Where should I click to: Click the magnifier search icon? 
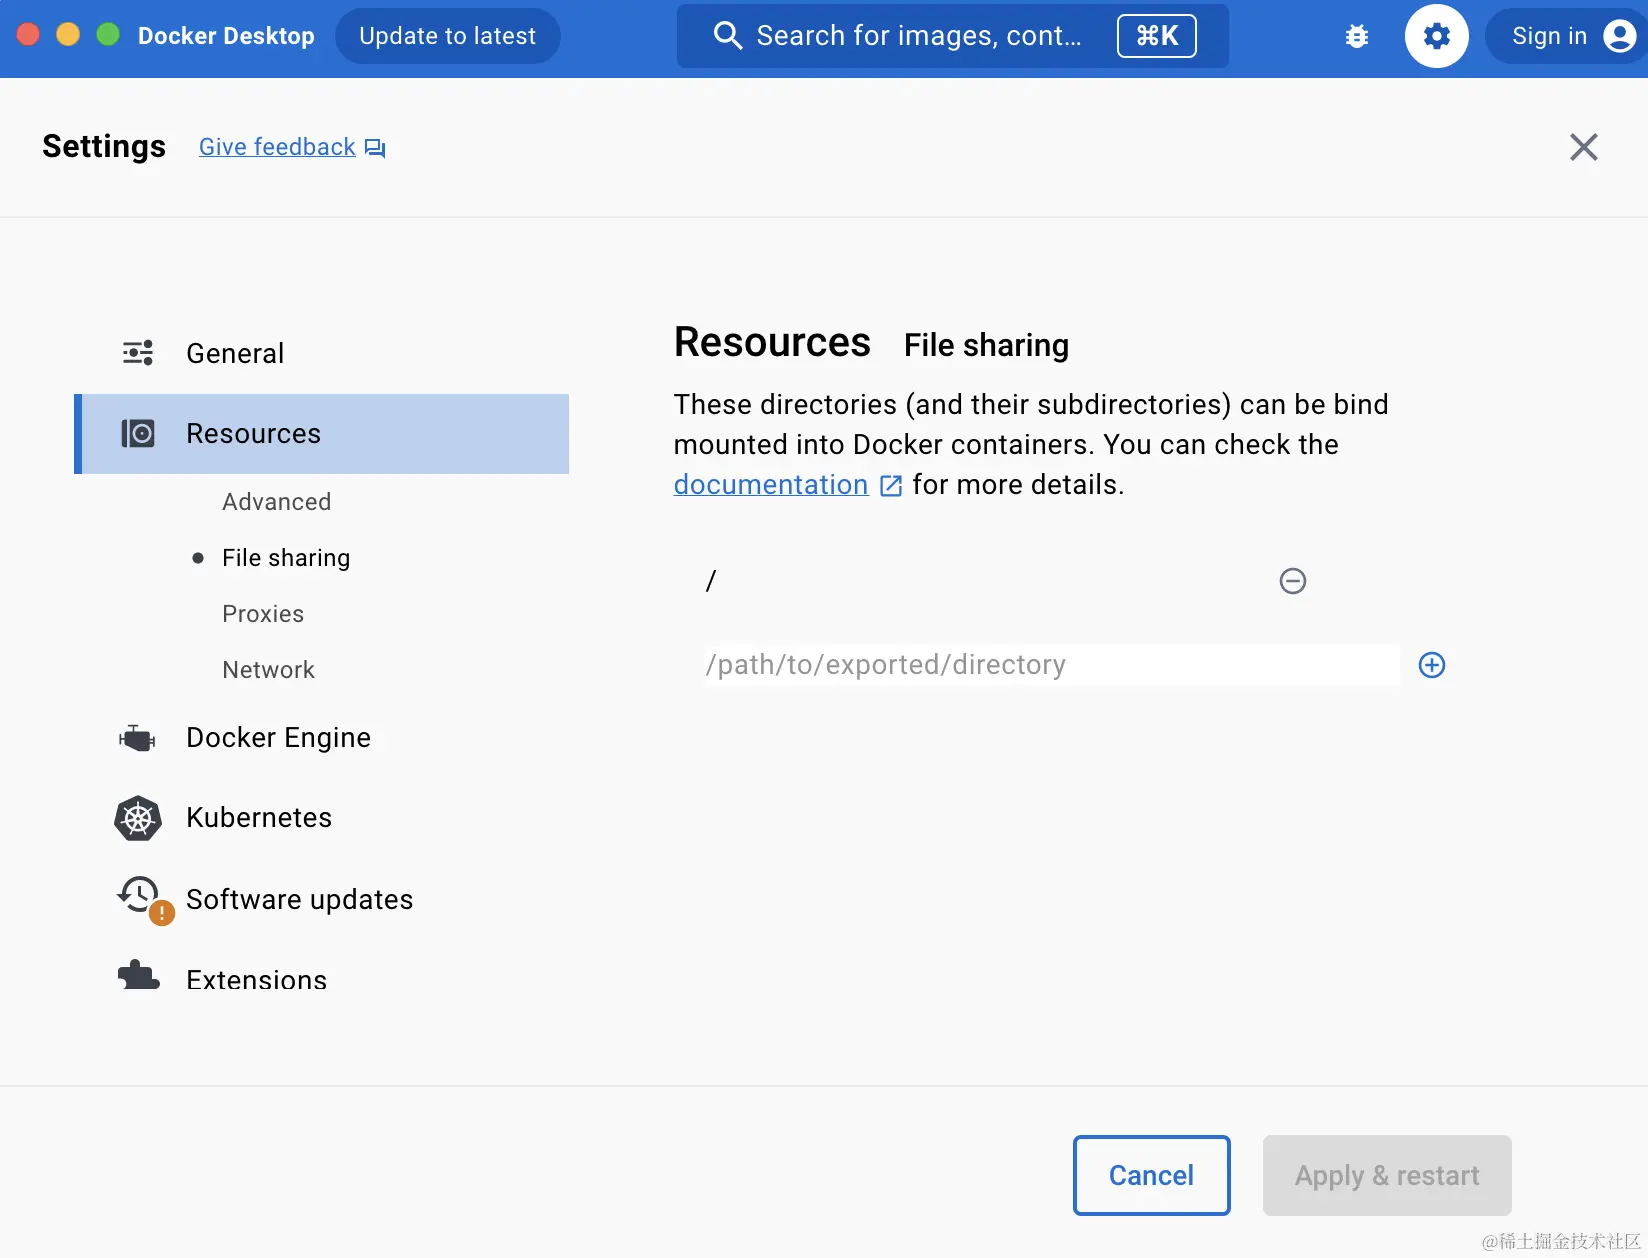click(x=727, y=36)
